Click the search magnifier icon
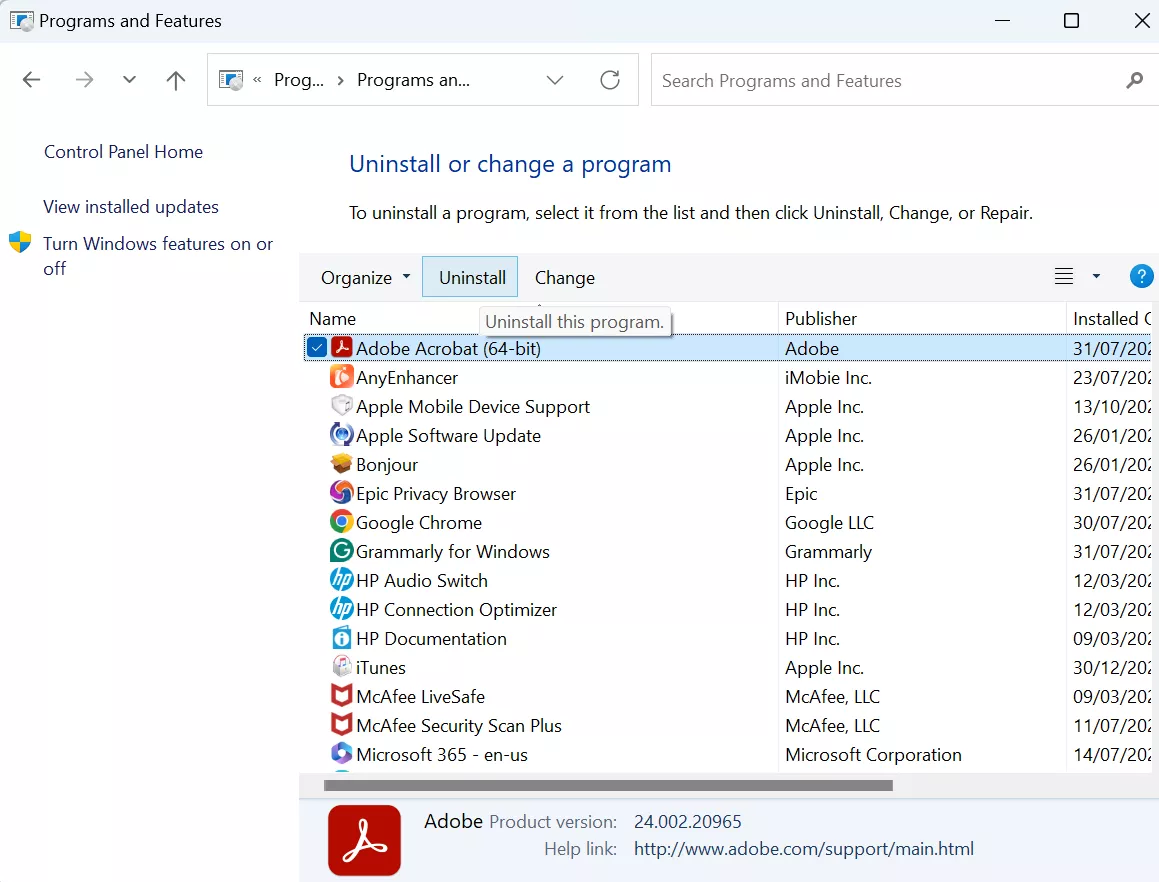The image size is (1159, 882). 1134,80
